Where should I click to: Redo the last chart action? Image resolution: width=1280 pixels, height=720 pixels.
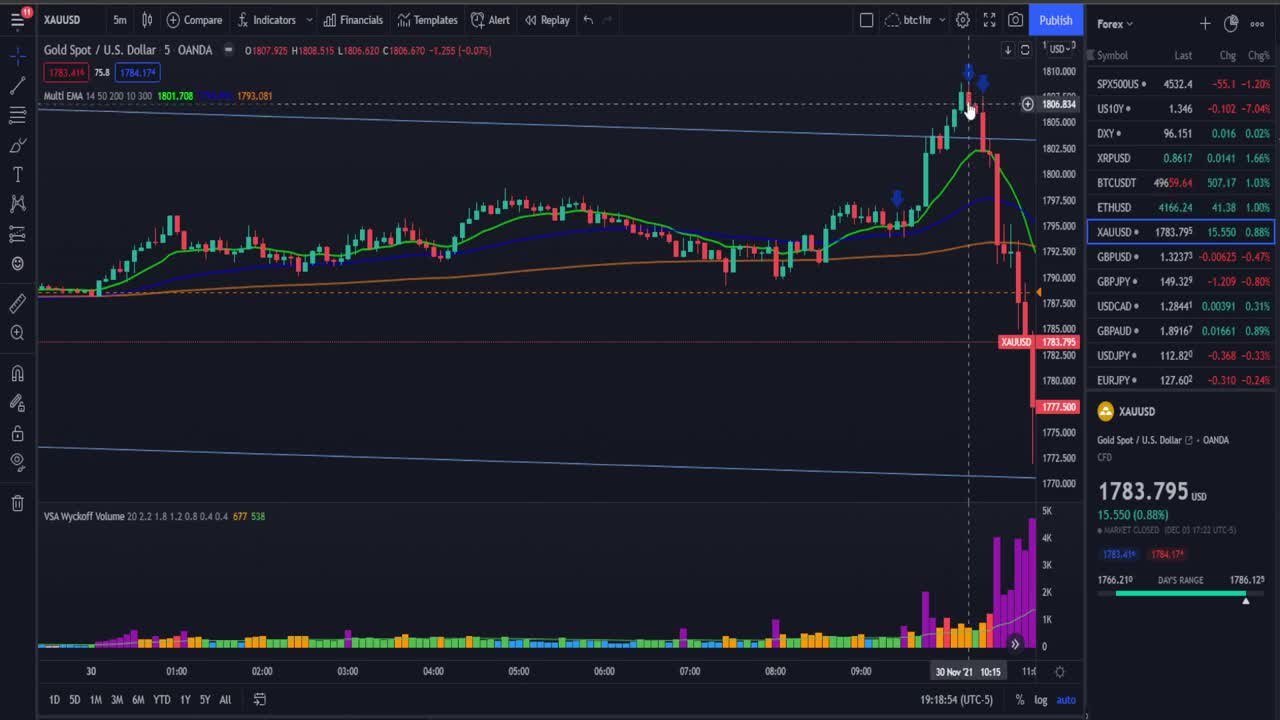[608, 20]
